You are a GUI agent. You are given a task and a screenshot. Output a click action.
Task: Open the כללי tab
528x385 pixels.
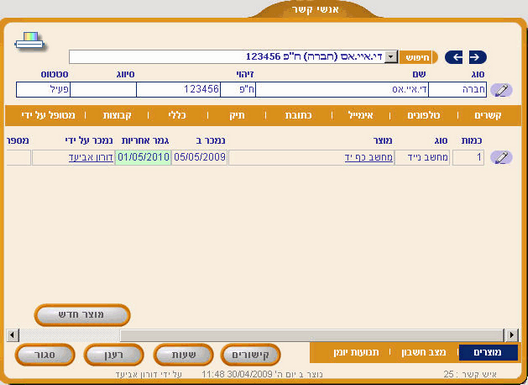tap(177, 116)
